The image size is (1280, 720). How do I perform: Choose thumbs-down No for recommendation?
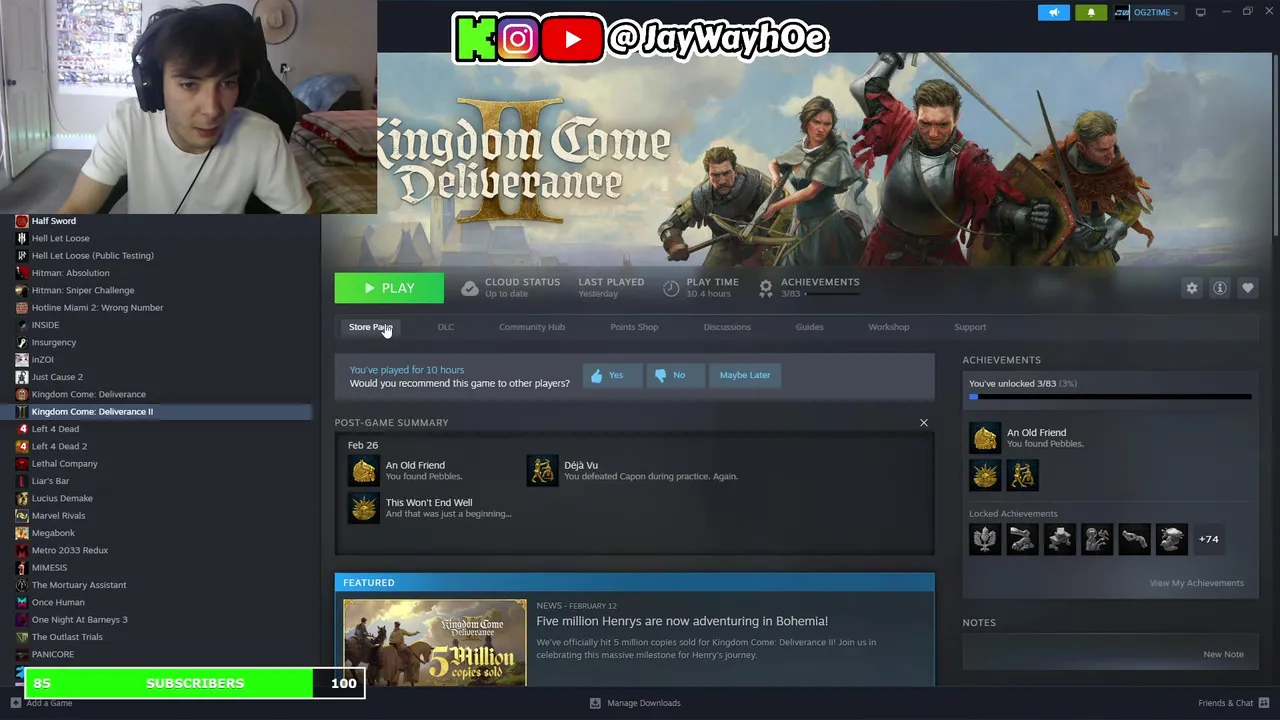(x=675, y=375)
